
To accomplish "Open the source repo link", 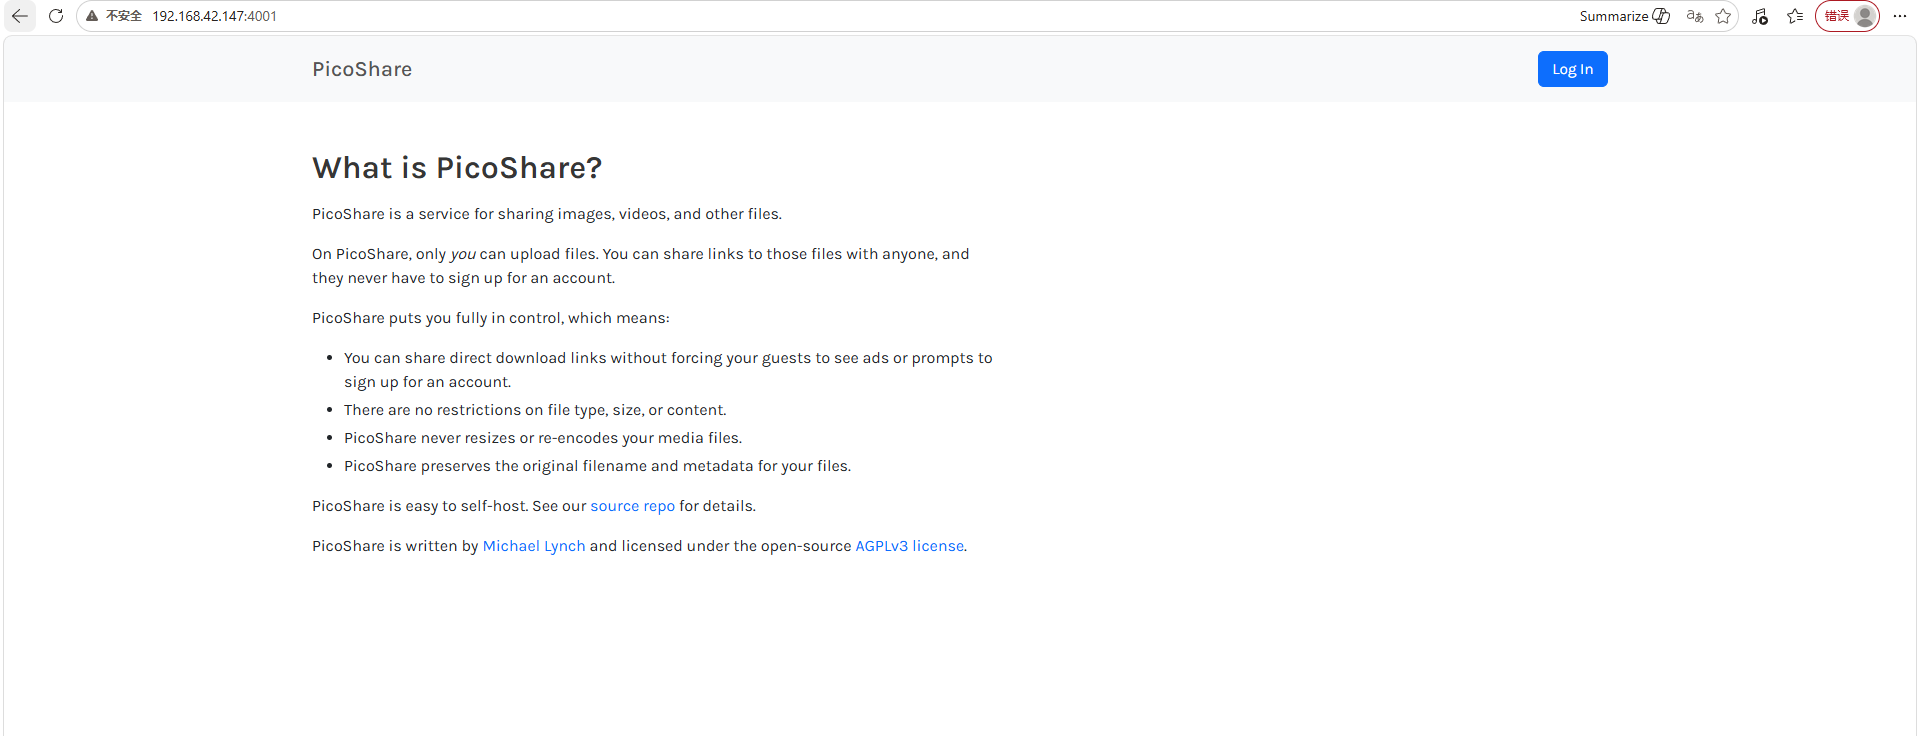I will 632,506.
